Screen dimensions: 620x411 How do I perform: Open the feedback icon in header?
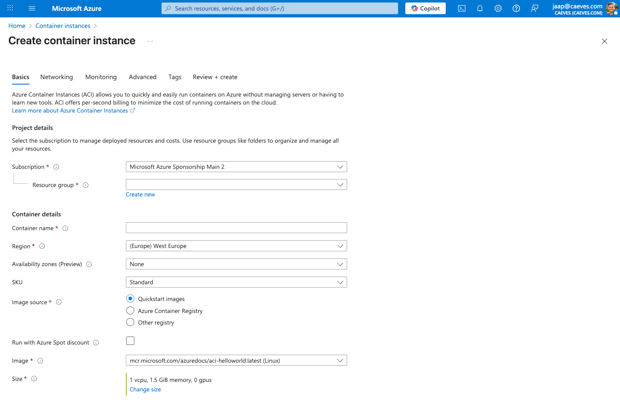(535, 8)
